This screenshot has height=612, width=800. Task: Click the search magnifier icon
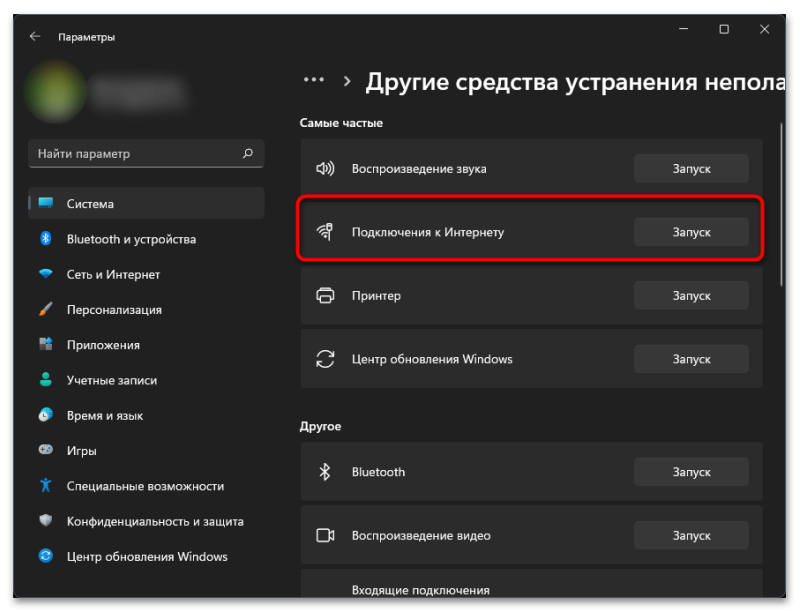248,154
